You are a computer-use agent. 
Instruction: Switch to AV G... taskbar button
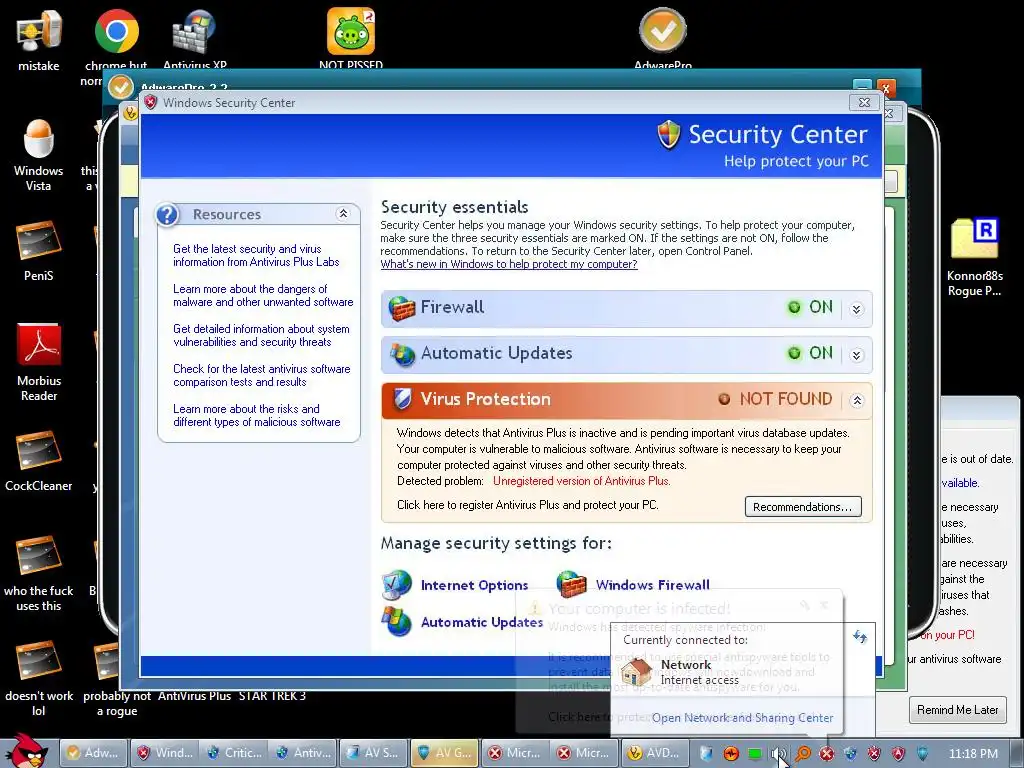click(x=444, y=753)
